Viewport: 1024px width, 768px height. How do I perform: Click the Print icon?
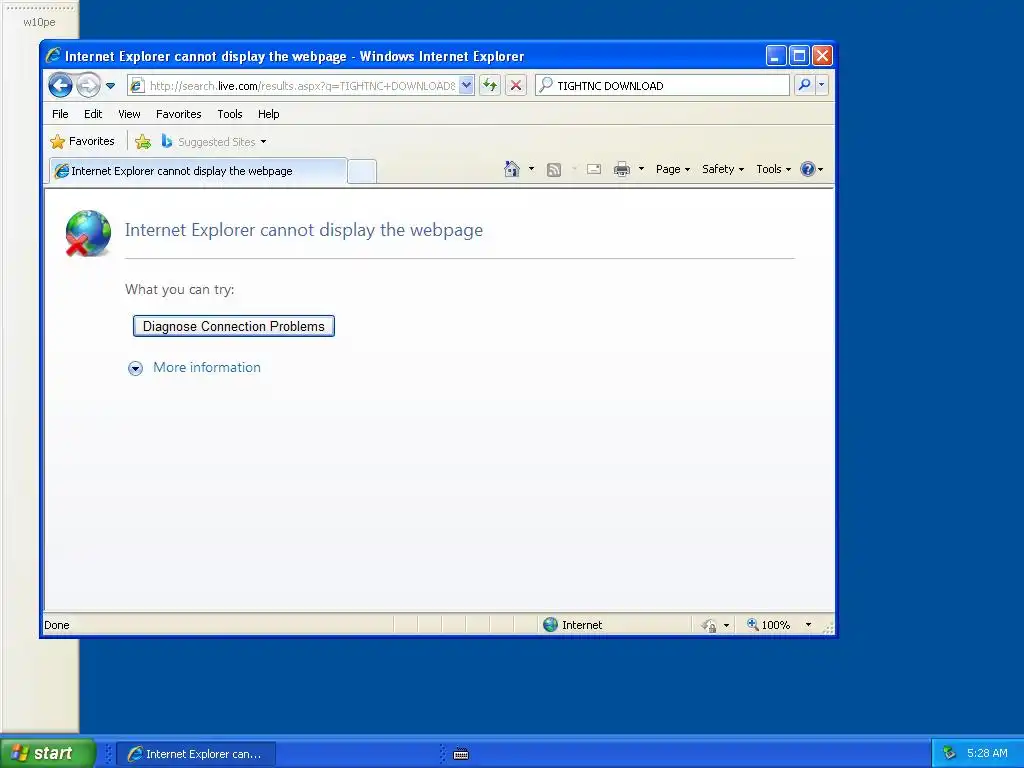622,169
